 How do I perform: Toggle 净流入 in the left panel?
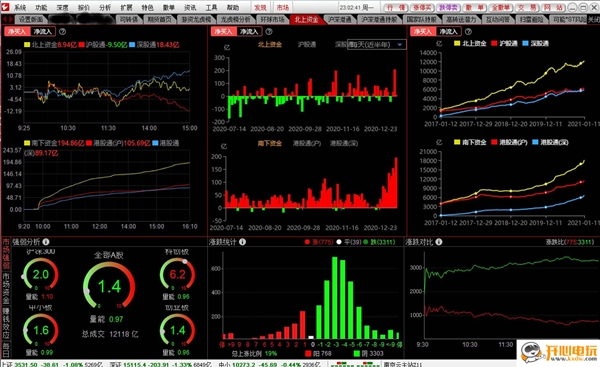(42, 32)
